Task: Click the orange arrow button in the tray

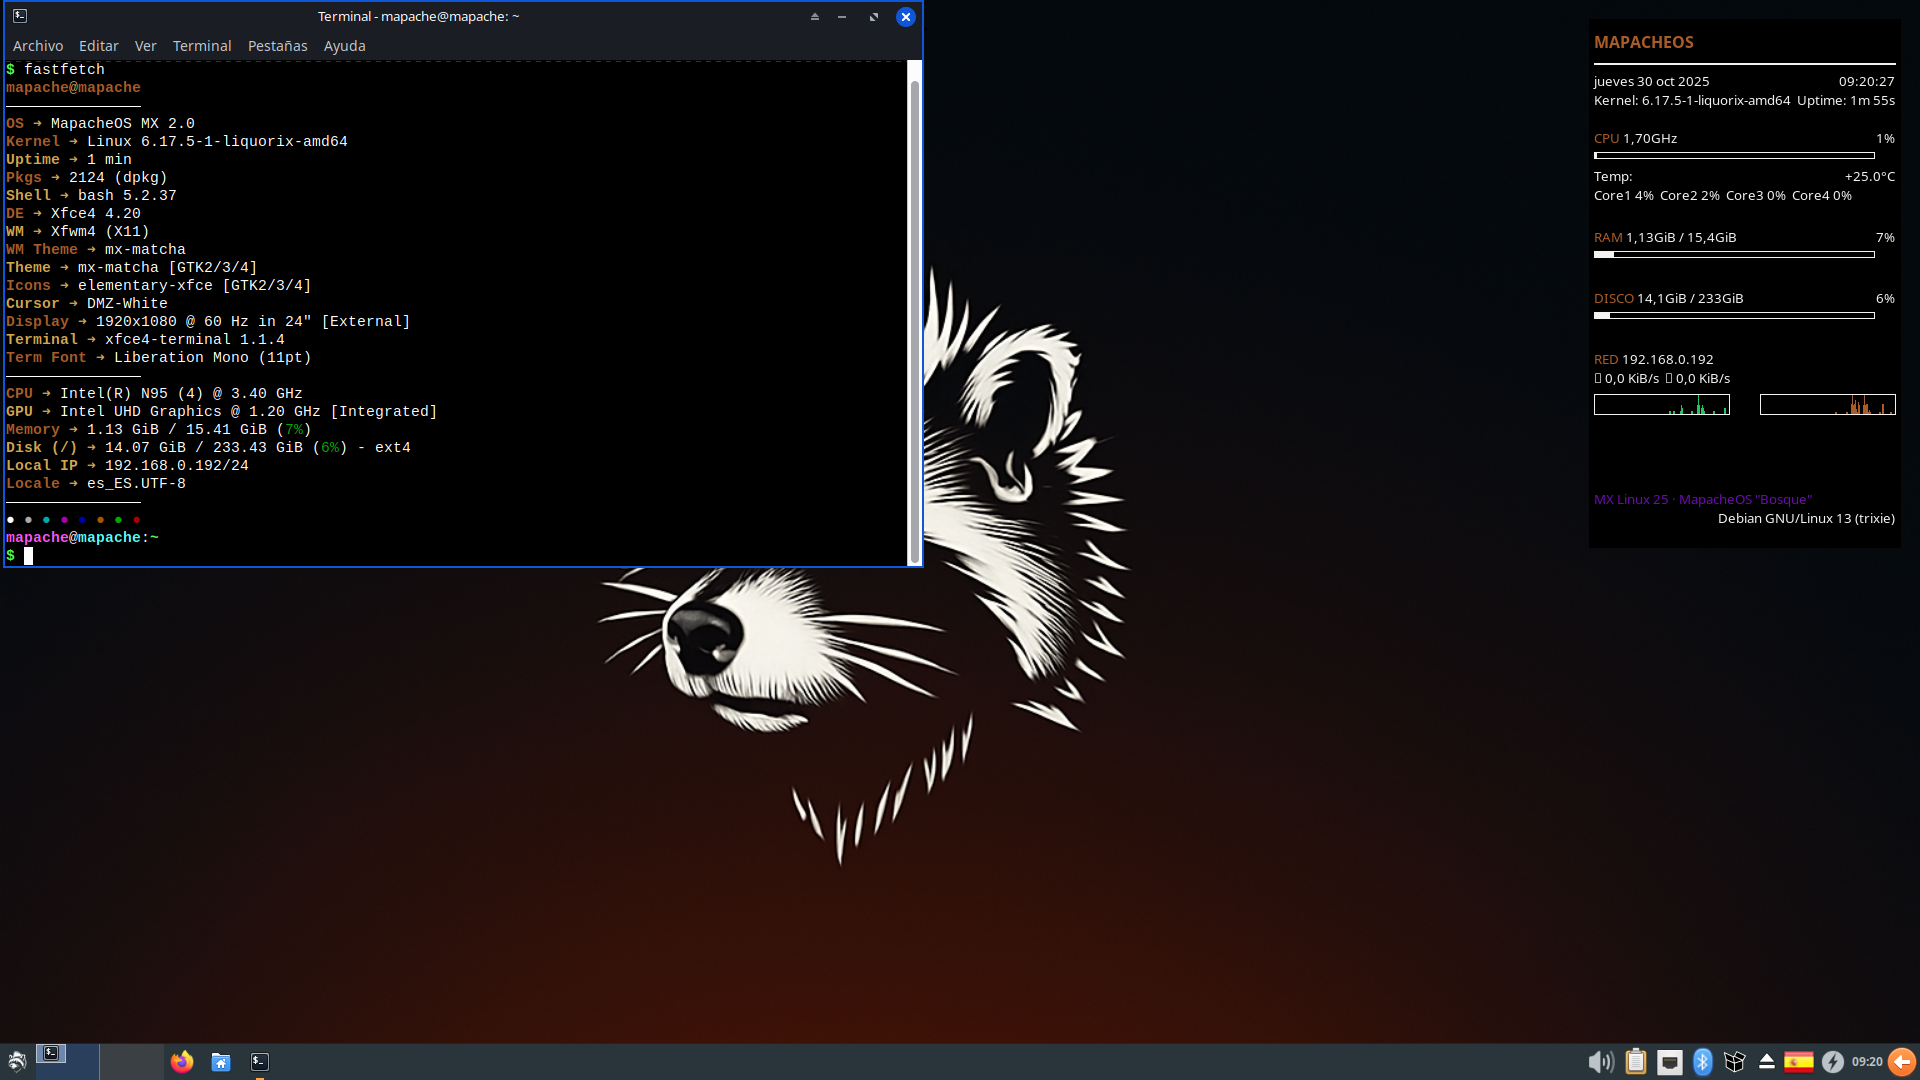Action: click(x=1900, y=1062)
